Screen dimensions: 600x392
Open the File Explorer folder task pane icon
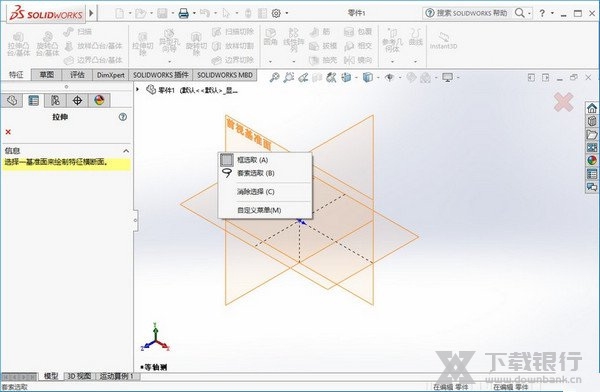(x=592, y=134)
